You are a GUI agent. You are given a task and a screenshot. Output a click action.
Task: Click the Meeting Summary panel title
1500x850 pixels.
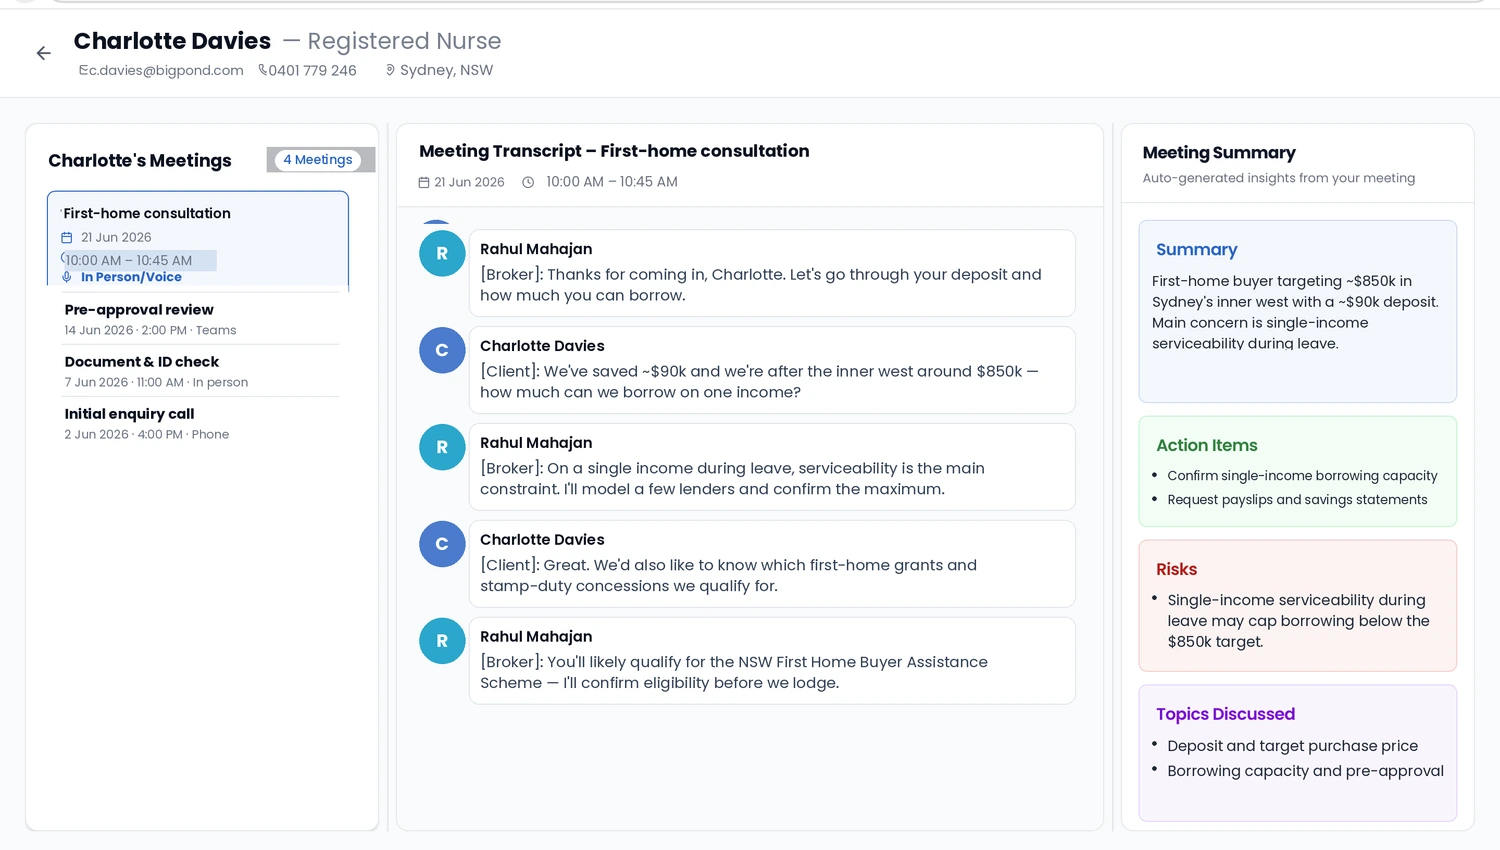[x=1219, y=153]
